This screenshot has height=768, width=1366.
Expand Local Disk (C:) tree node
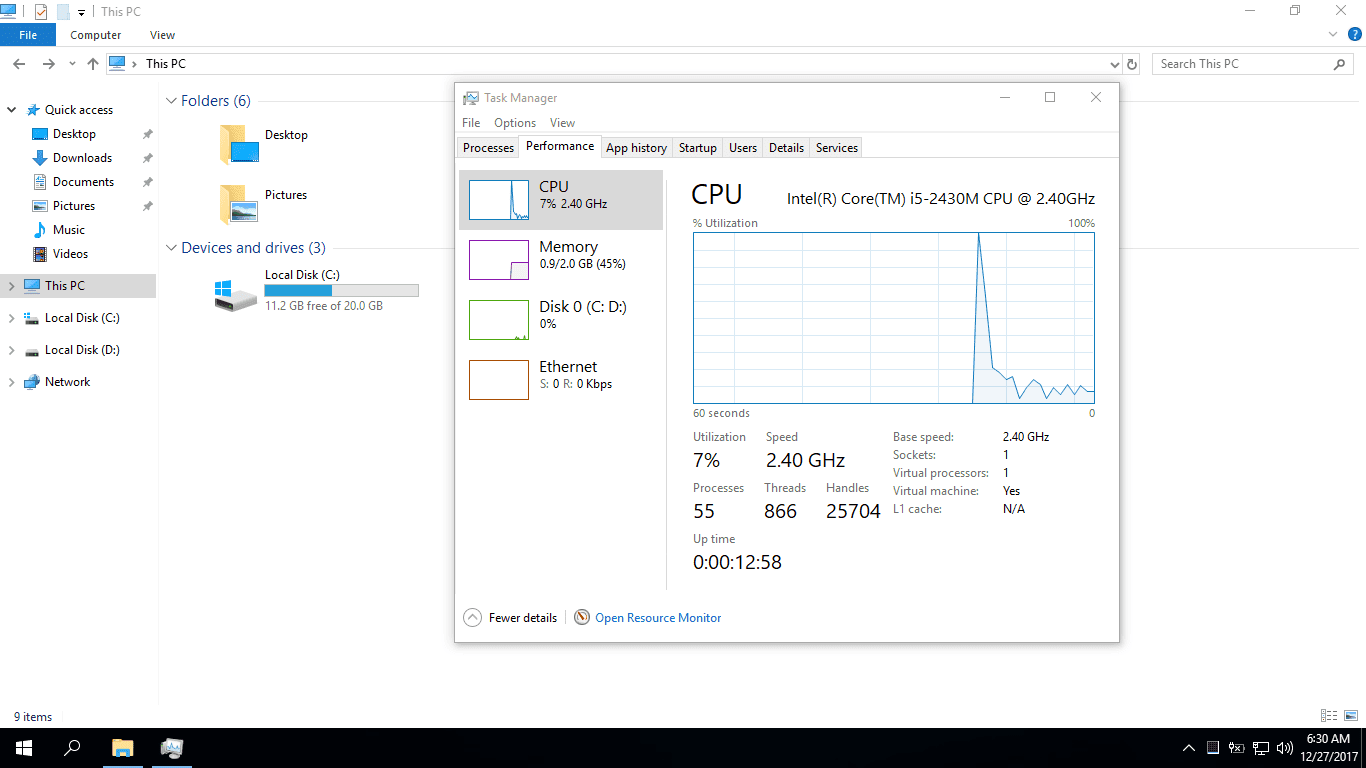12,318
